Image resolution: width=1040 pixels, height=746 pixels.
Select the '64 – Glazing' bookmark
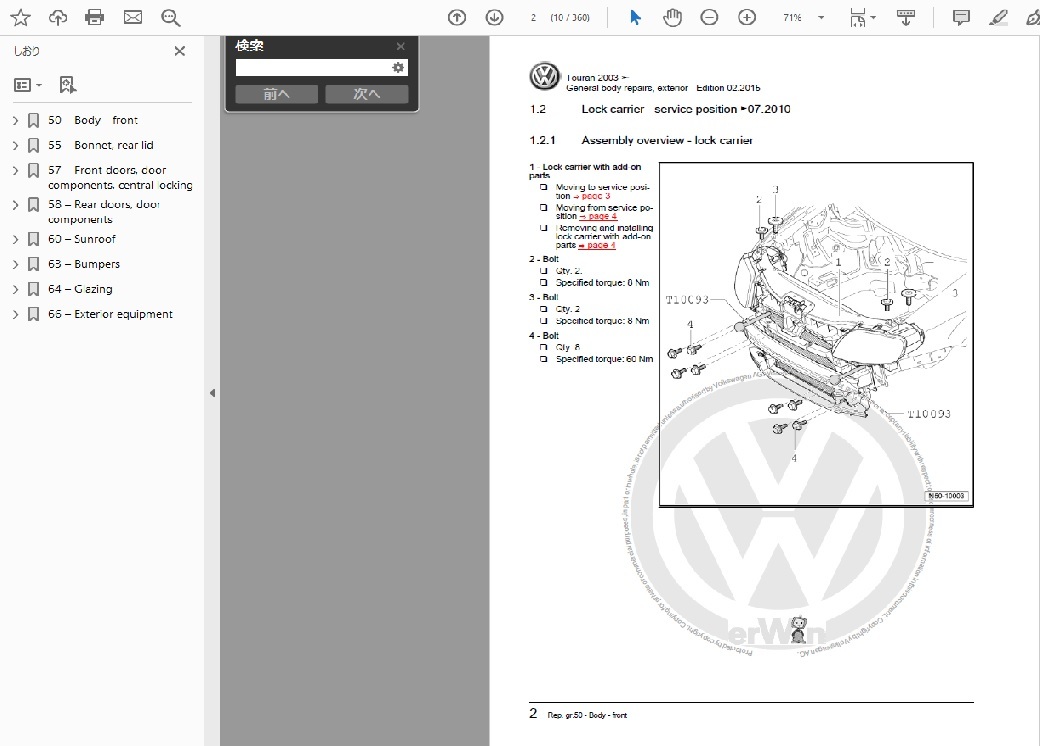tap(93, 289)
